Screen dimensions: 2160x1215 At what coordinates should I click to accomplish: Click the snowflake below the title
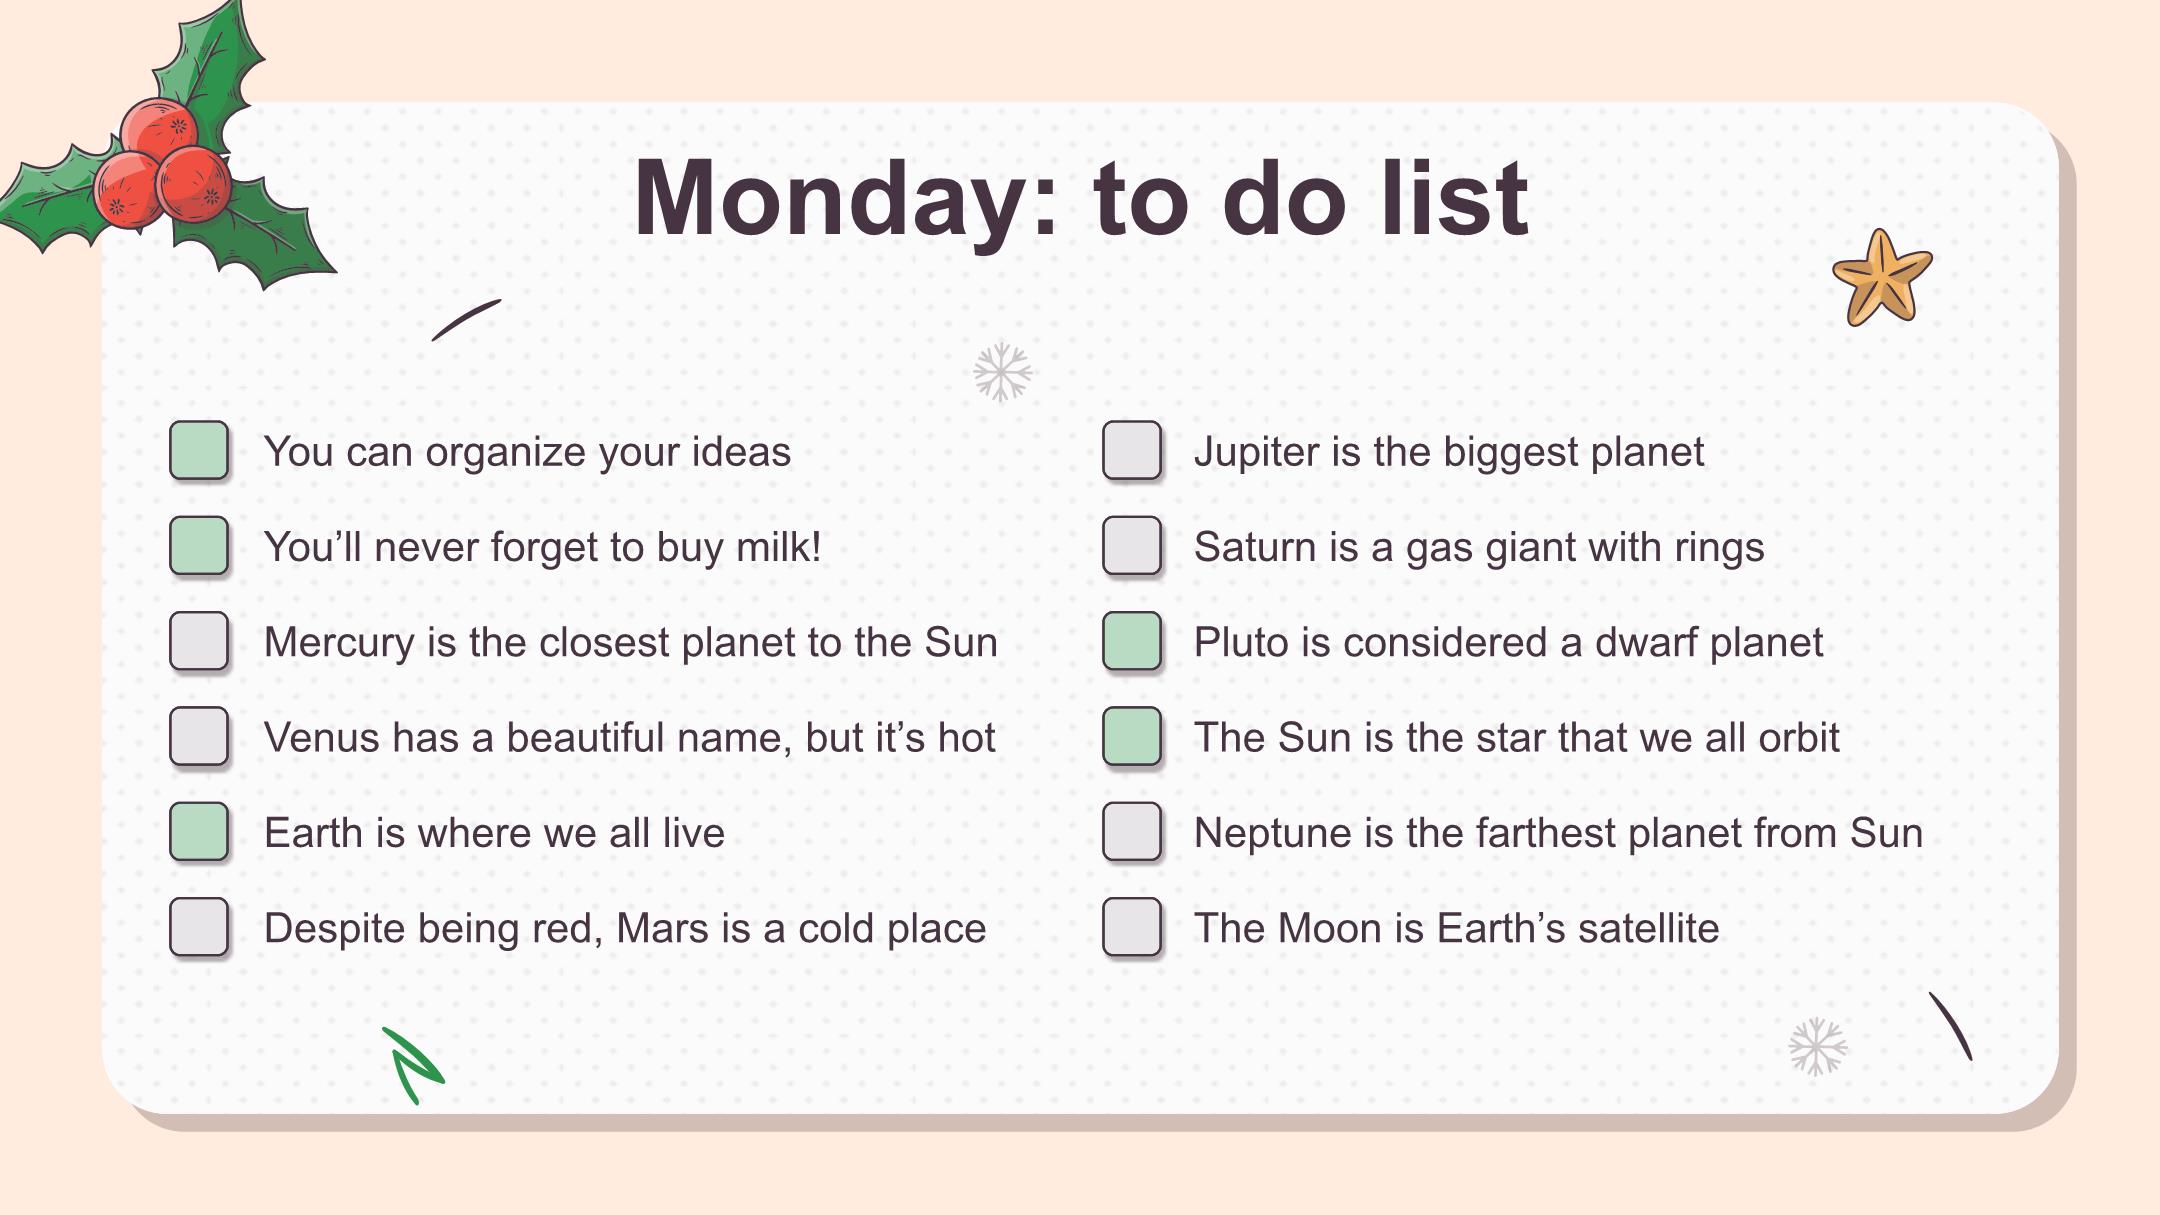(x=1002, y=372)
